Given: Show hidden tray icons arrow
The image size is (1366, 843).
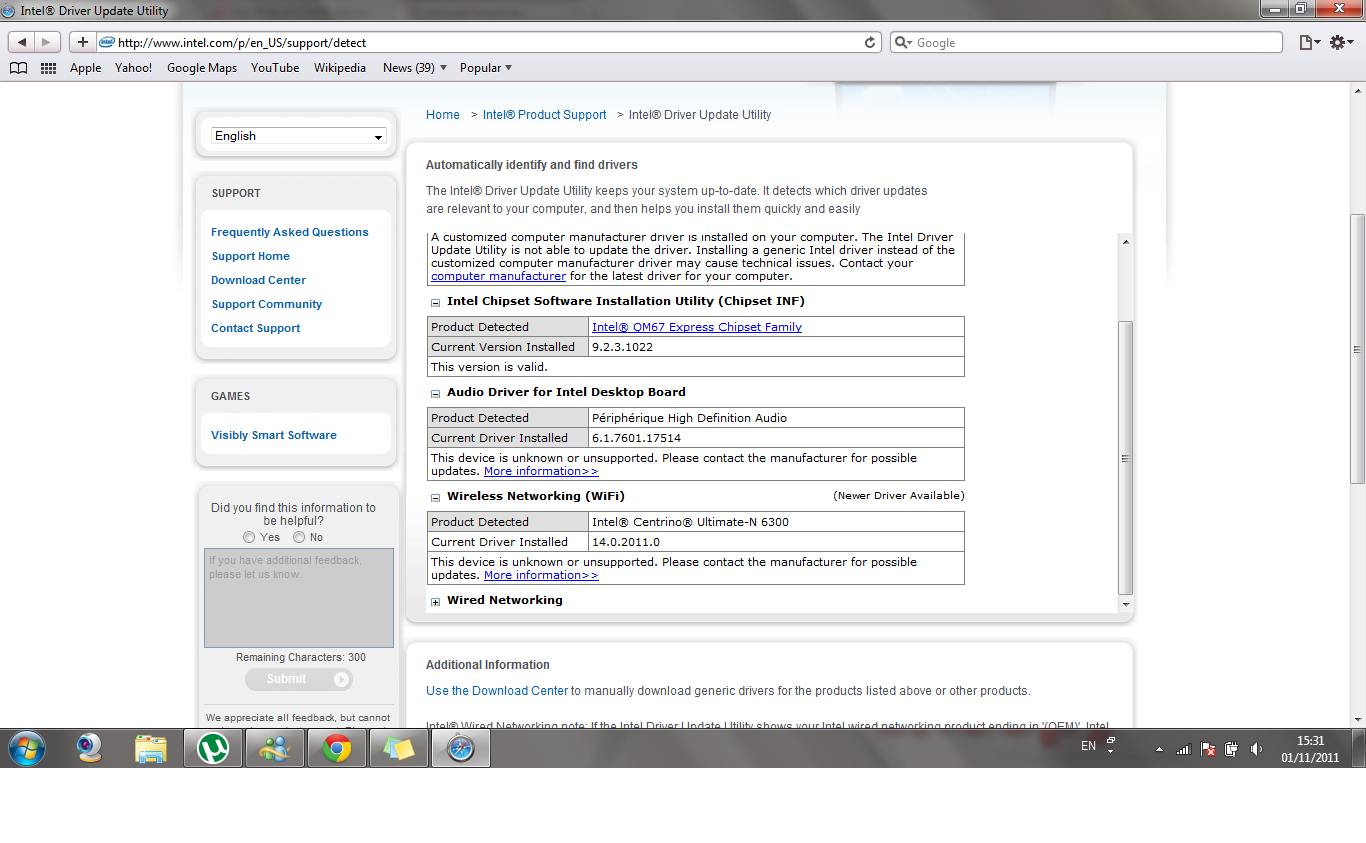Looking at the screenshot, I should [x=1159, y=749].
